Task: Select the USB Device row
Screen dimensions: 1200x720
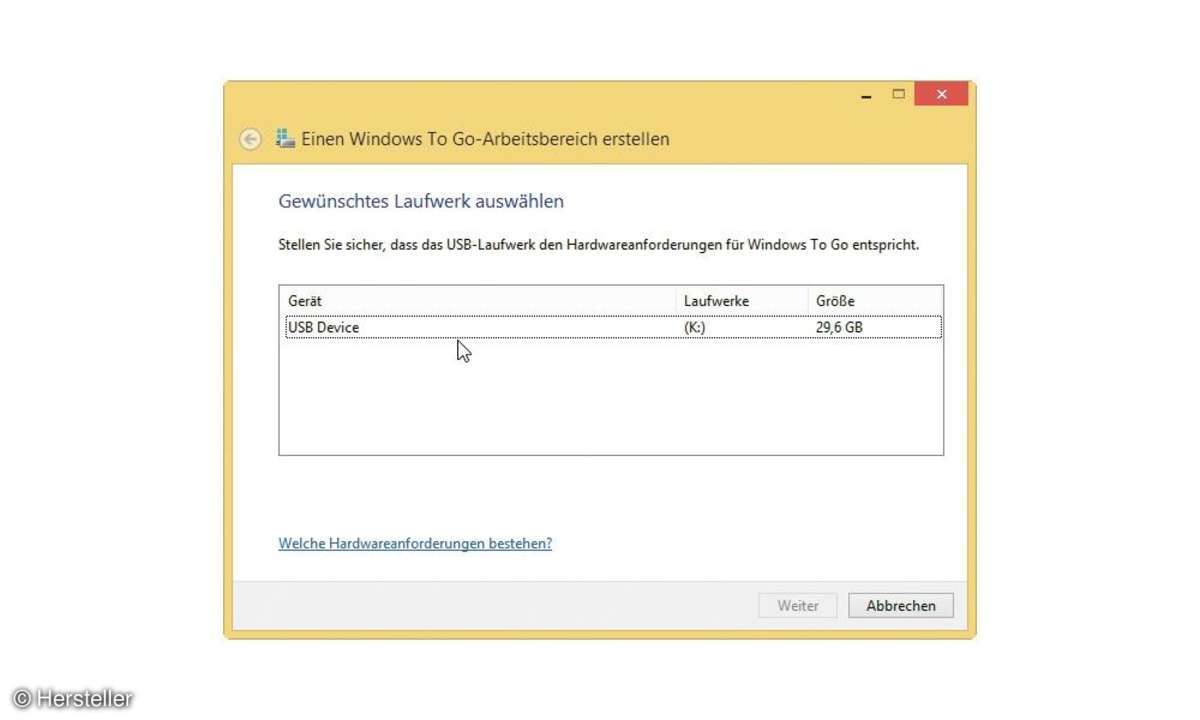Action: [613, 327]
